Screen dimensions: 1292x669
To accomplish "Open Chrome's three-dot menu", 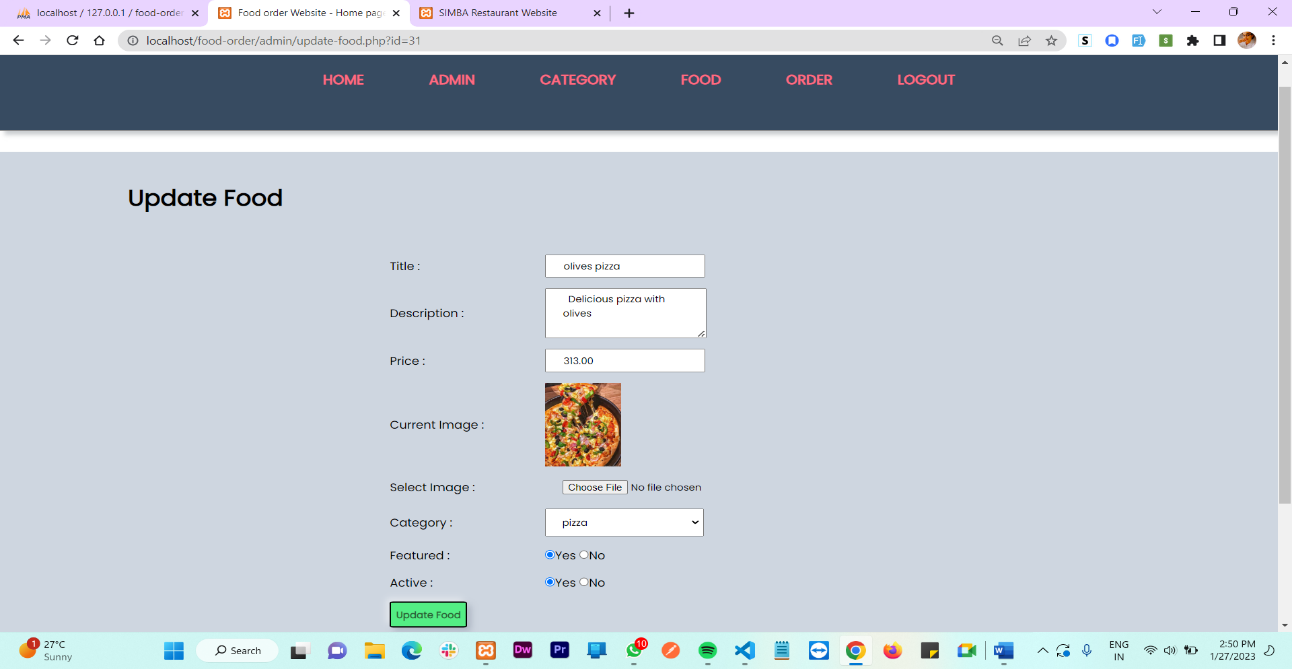I will pos(1272,40).
